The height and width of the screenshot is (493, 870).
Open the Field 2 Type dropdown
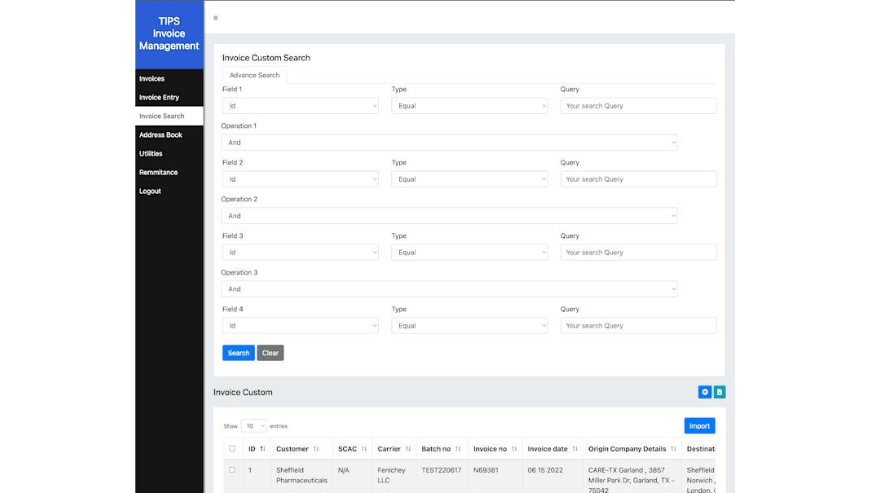(469, 179)
